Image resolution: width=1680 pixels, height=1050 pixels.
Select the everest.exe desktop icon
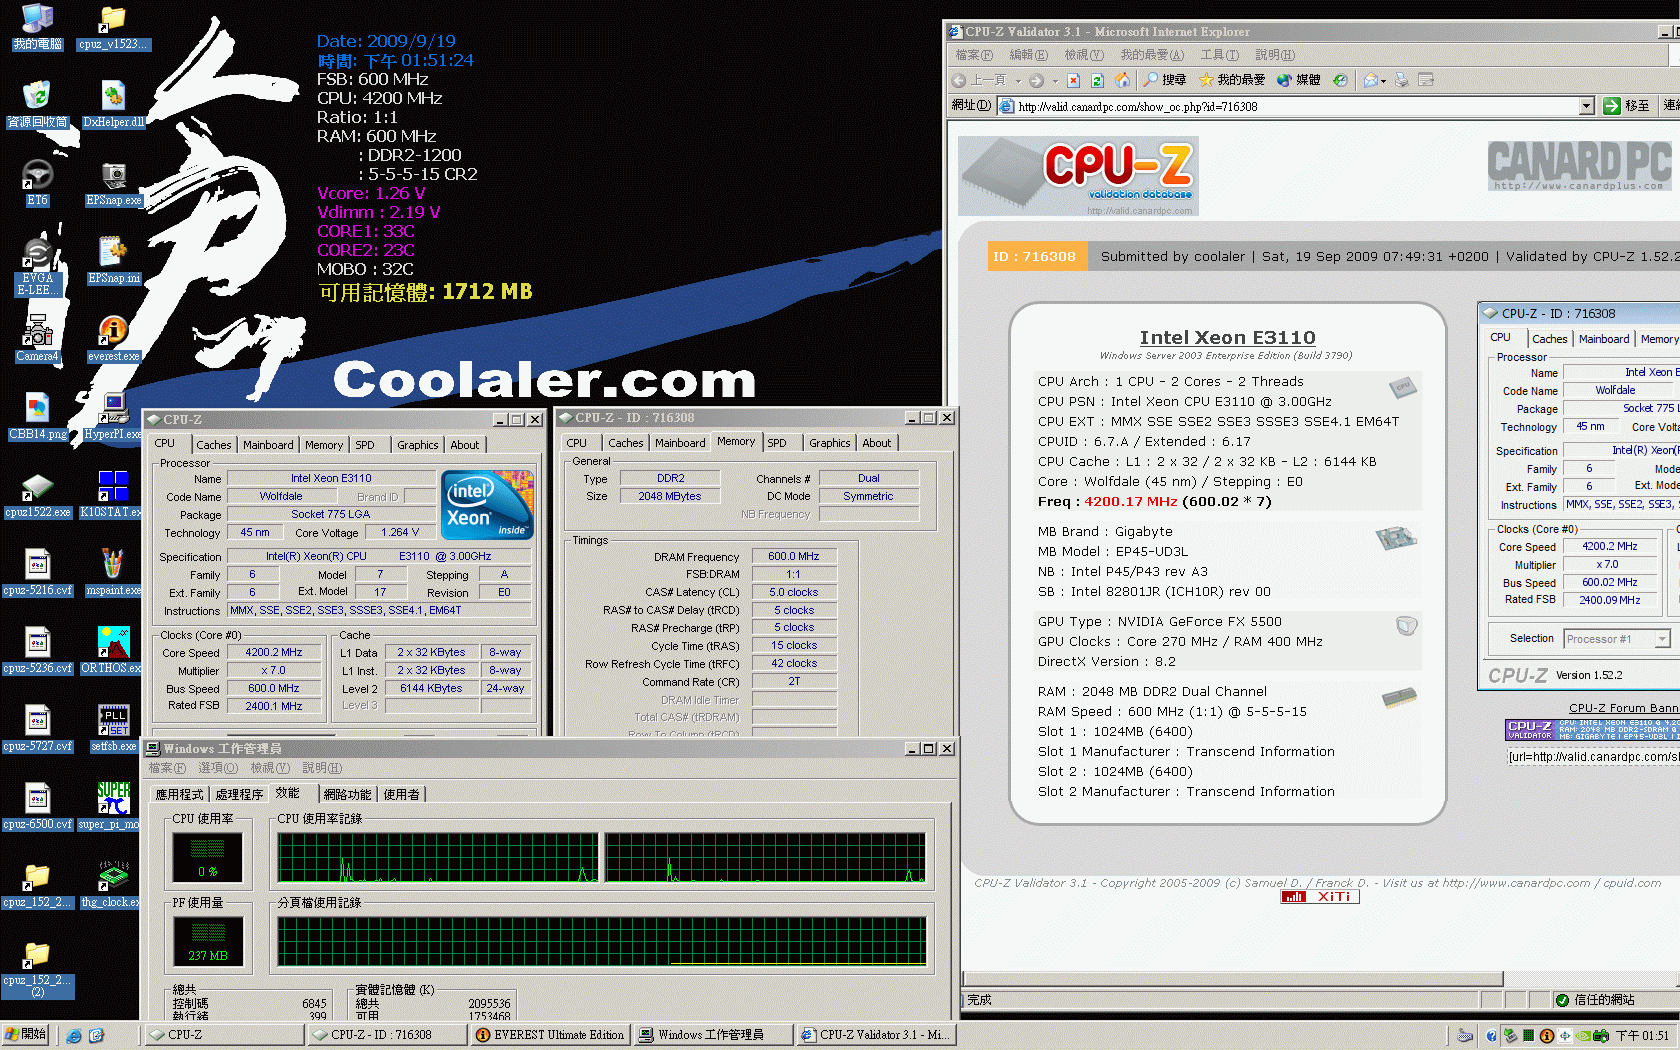[113, 339]
